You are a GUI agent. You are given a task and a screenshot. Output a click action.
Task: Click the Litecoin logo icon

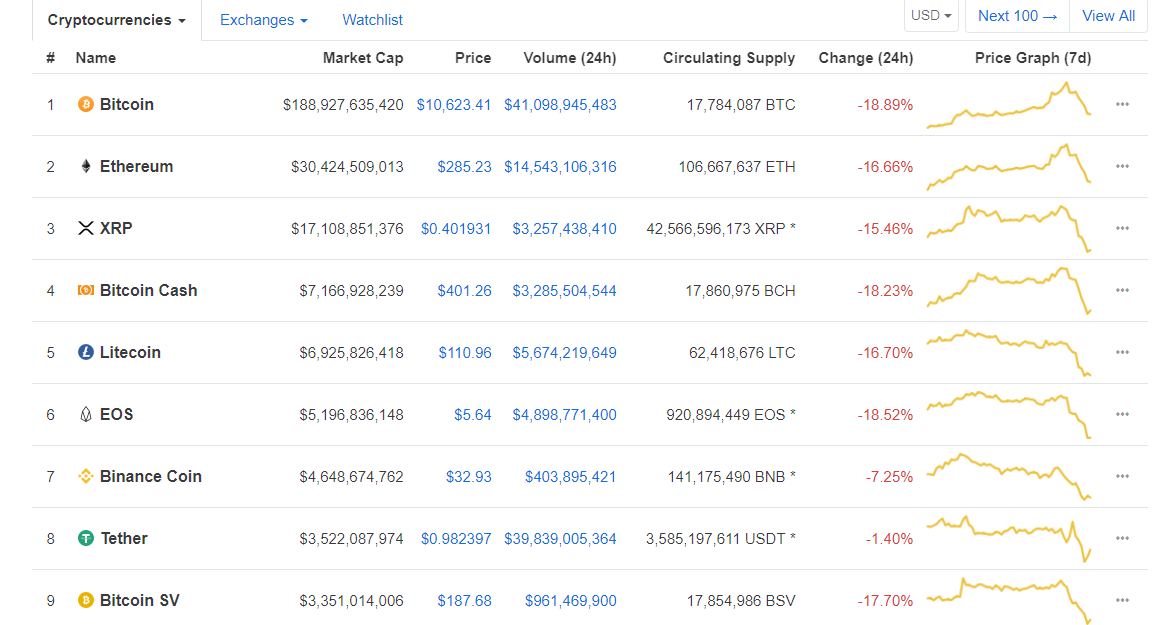85,353
